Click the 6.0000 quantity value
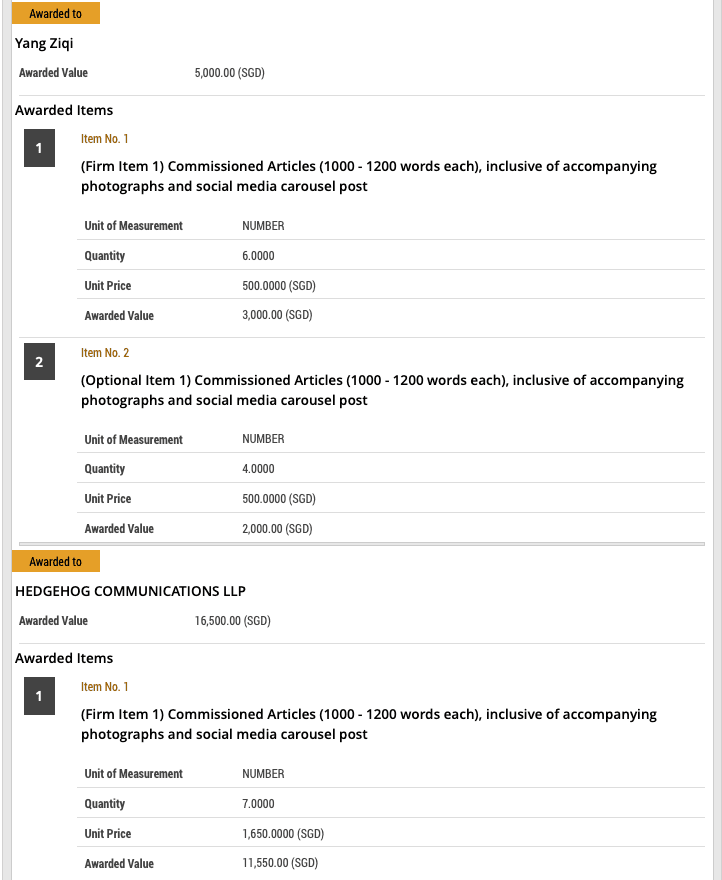 coord(258,256)
